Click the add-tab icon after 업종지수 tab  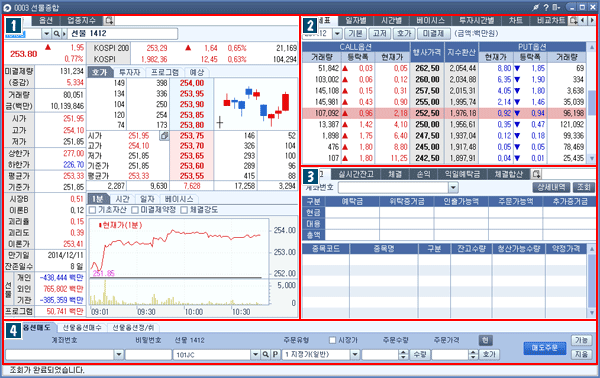click(x=109, y=20)
